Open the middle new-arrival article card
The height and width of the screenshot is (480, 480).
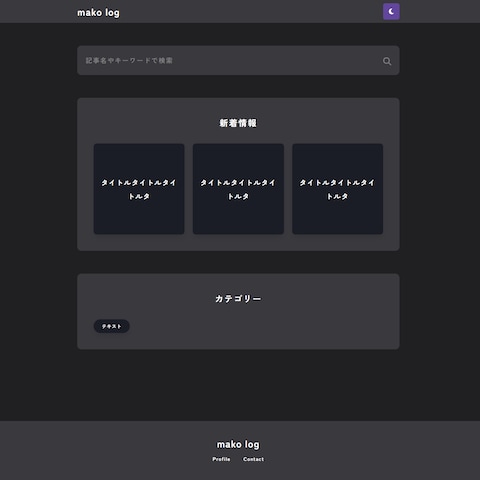point(238,189)
